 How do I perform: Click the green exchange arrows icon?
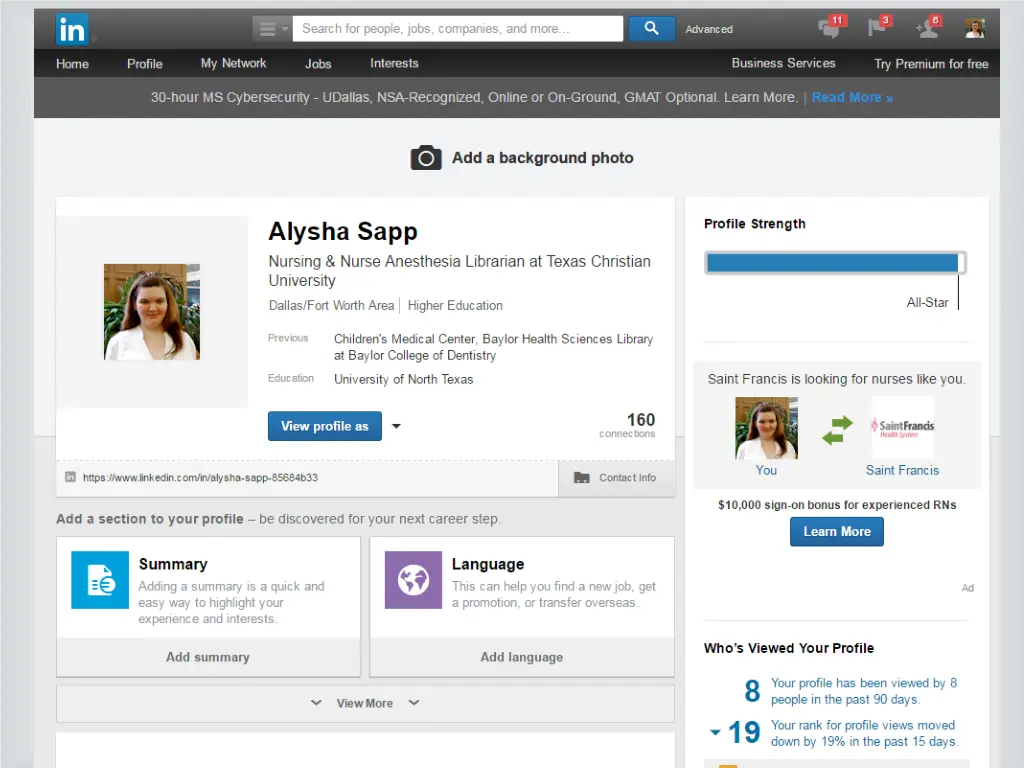[x=837, y=430]
